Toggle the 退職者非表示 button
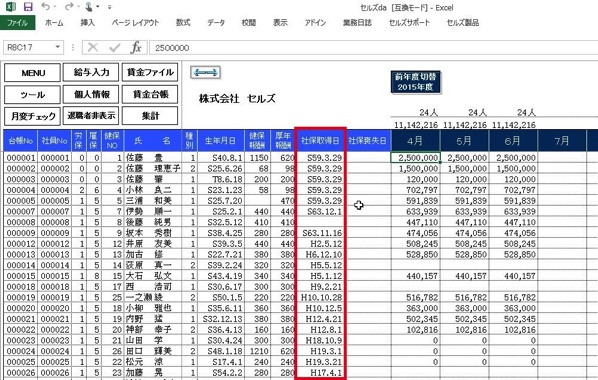598x380 pixels. tap(91, 116)
